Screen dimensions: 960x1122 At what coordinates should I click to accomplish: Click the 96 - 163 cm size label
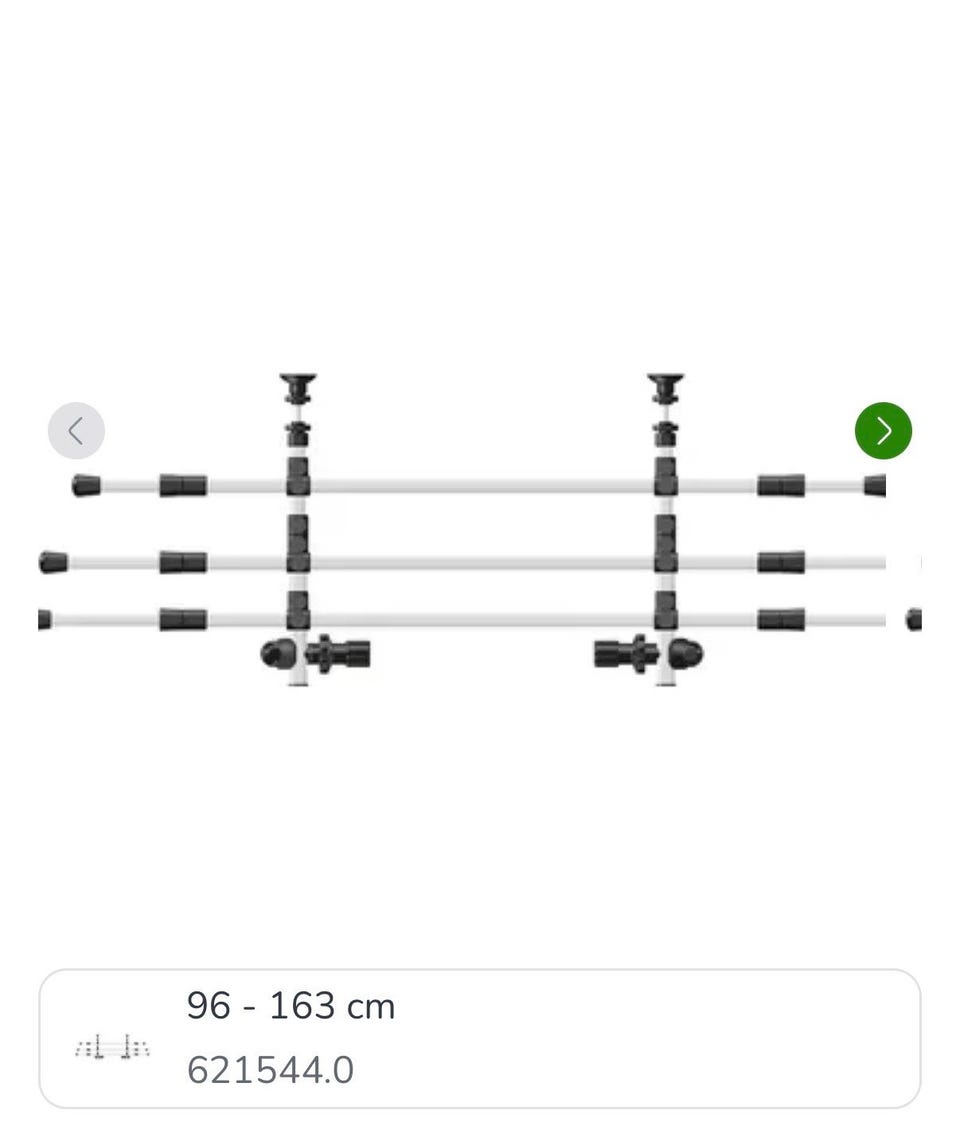click(290, 1006)
